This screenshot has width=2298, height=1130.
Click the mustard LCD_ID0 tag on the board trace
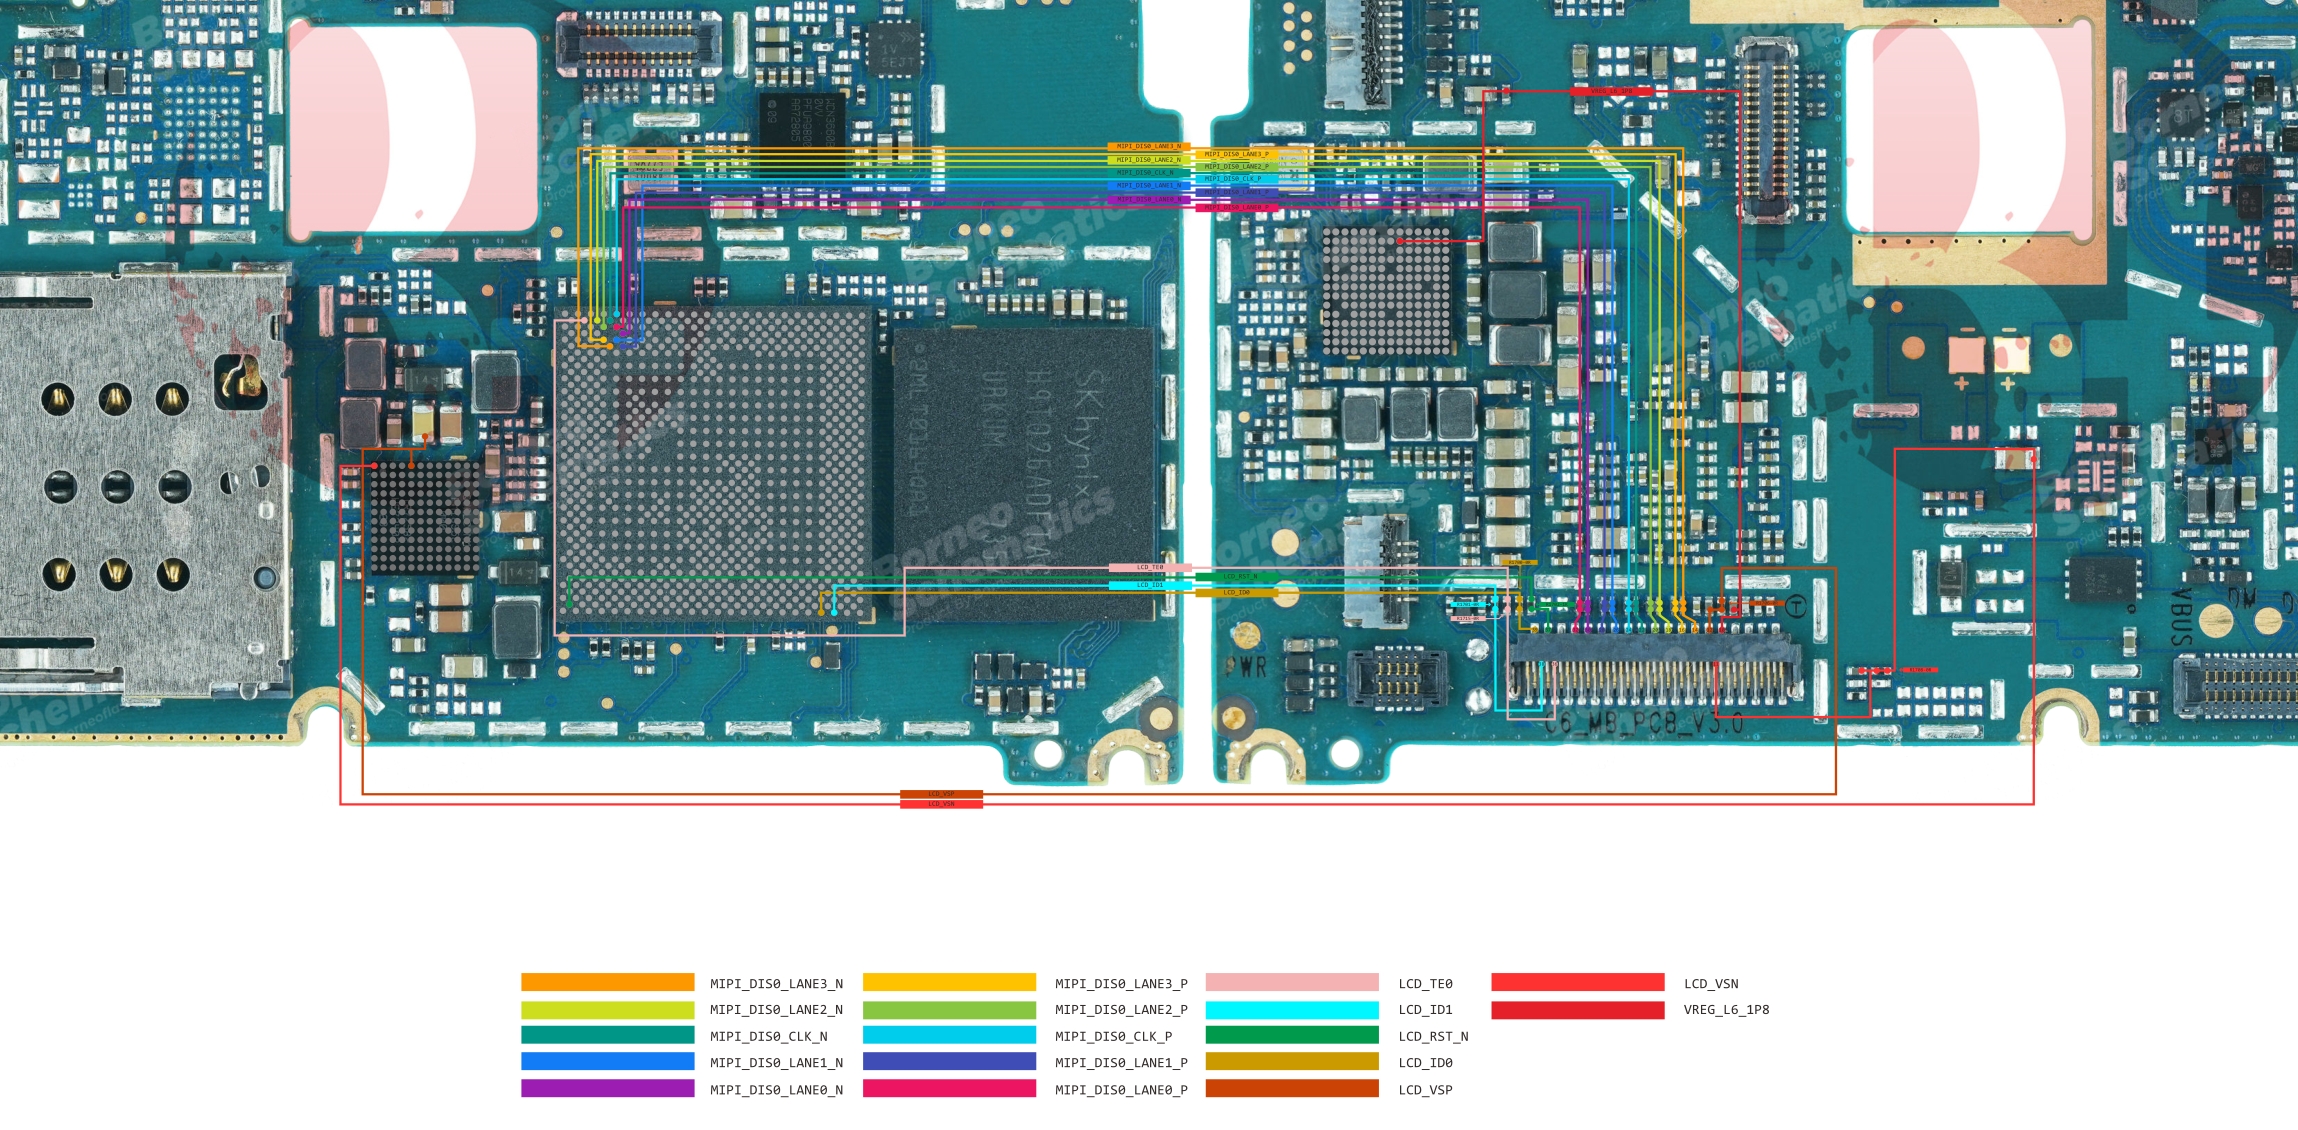click(x=1237, y=593)
